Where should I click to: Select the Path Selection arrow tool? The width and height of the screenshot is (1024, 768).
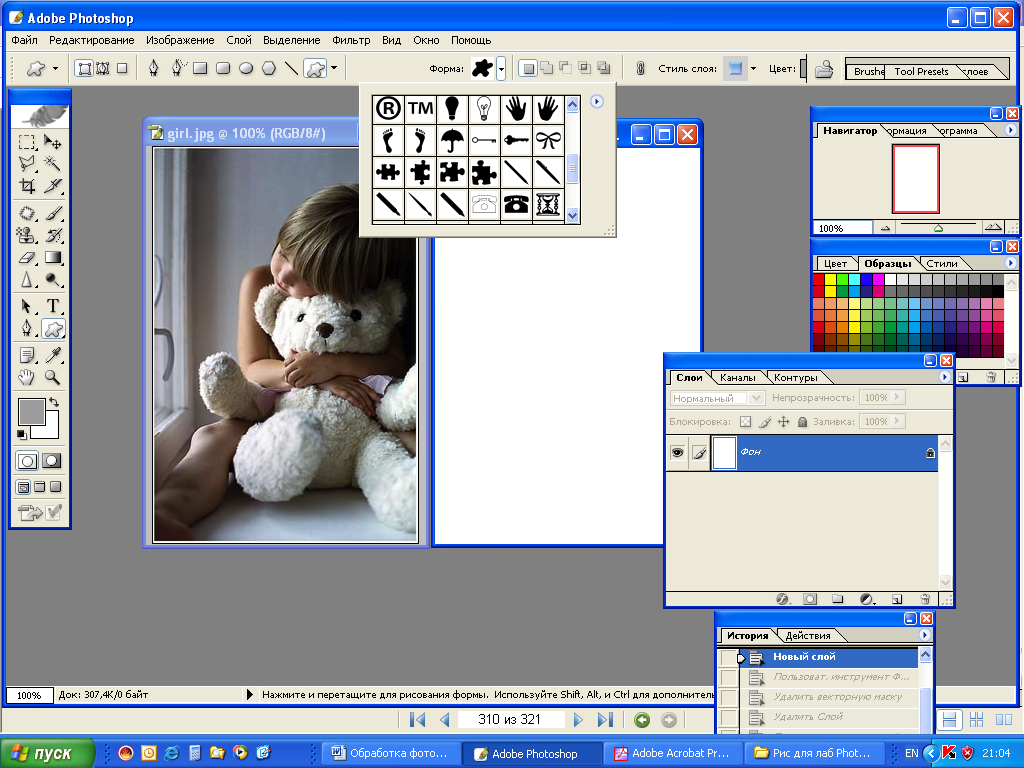pyautogui.click(x=27, y=306)
